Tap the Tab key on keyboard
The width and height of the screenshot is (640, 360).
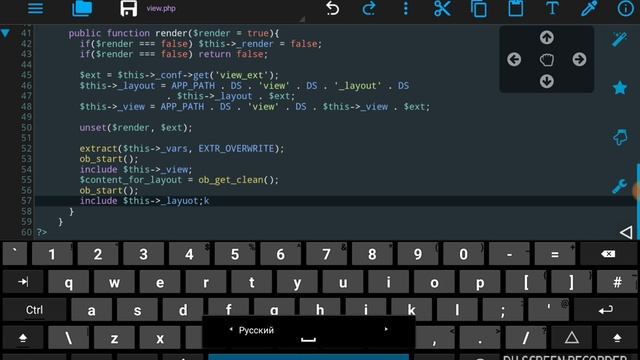pos(23,282)
